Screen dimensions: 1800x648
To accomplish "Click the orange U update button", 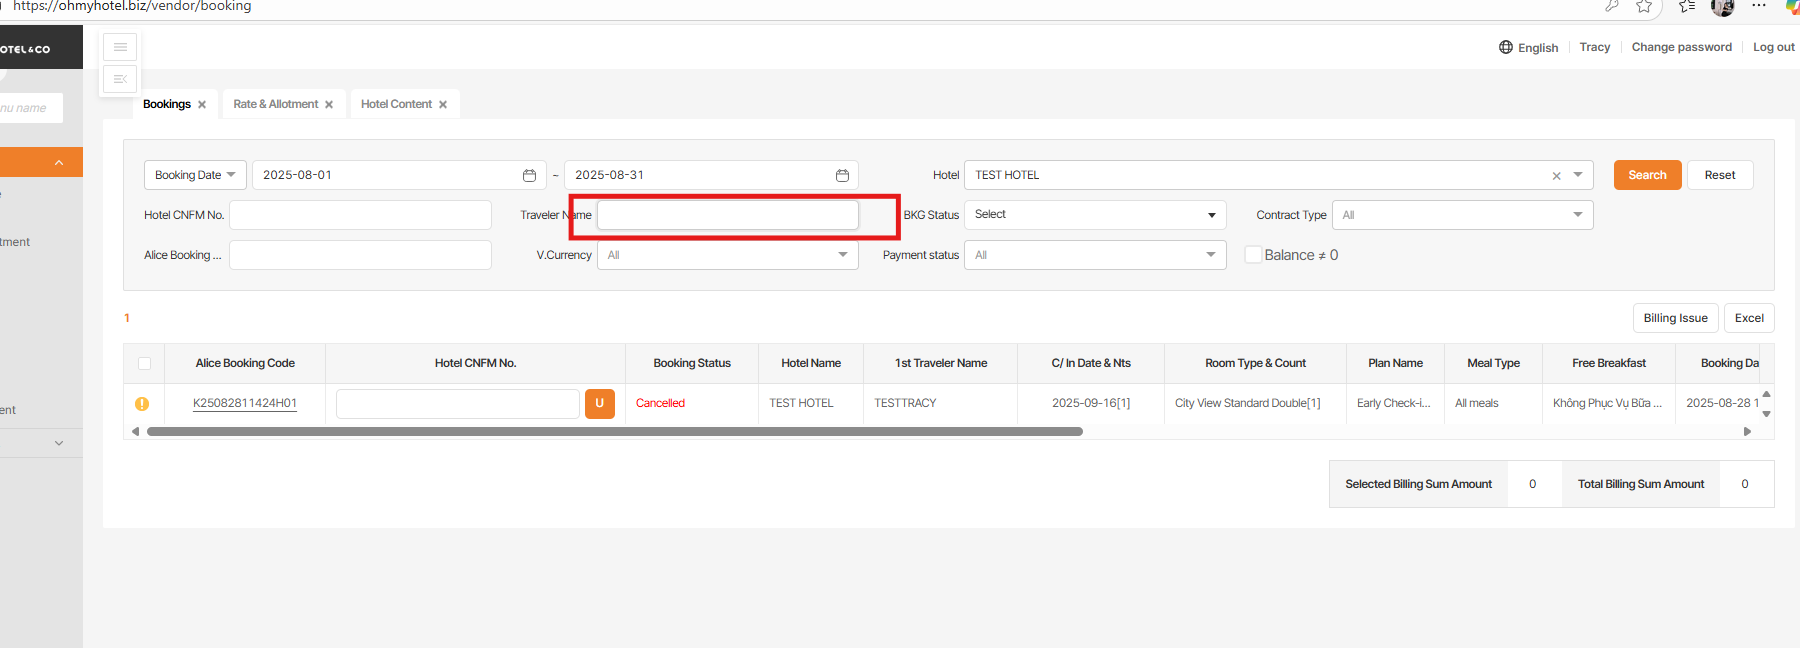I will pyautogui.click(x=600, y=403).
